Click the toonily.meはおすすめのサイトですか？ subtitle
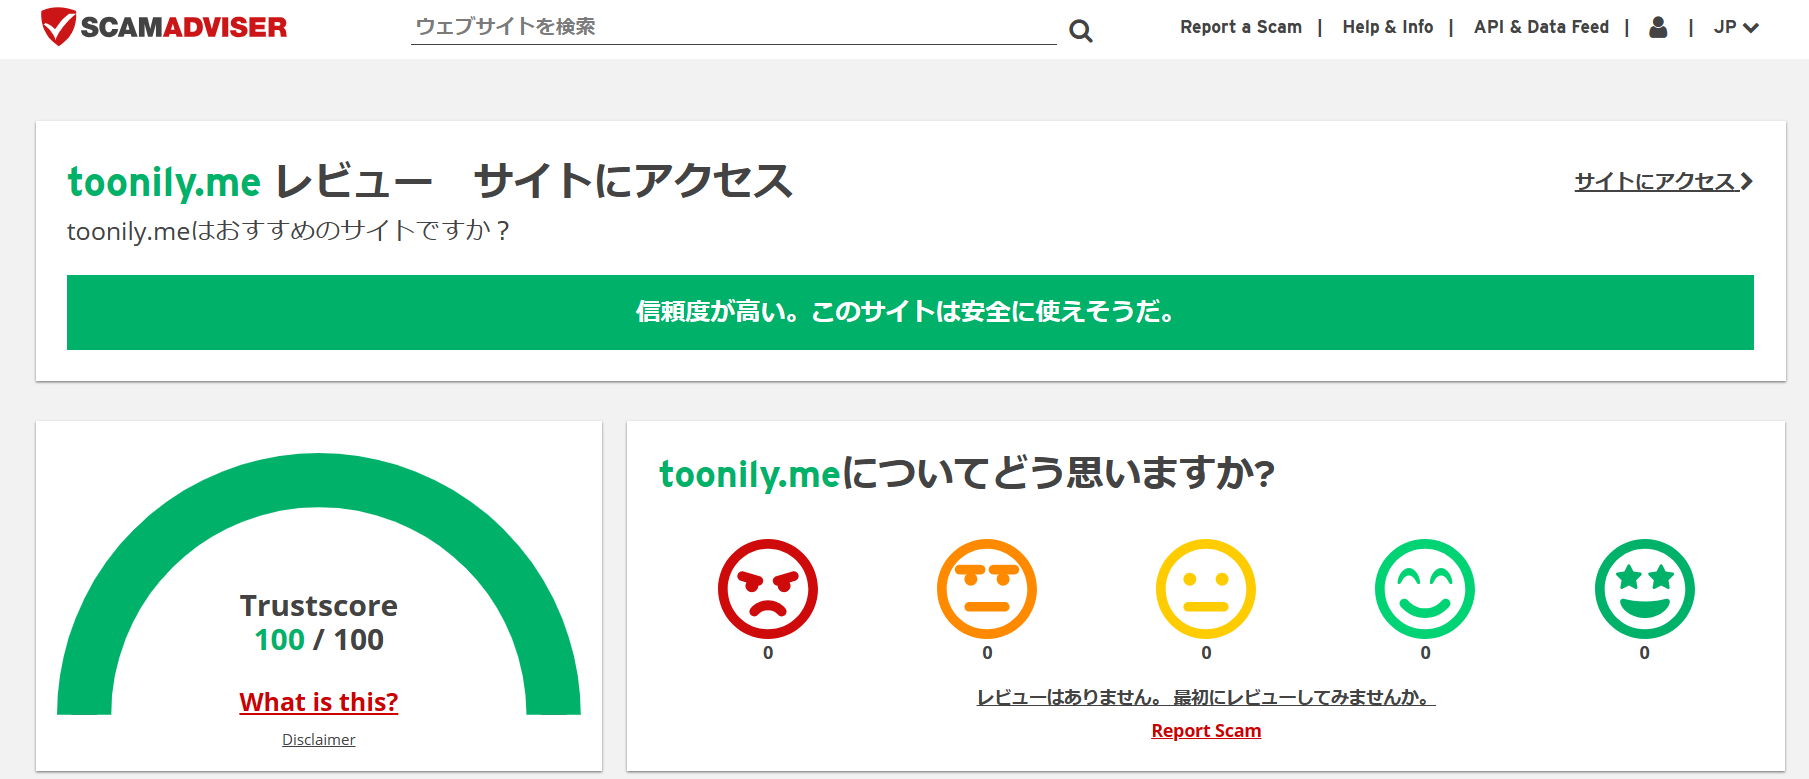The height and width of the screenshot is (779, 1809). point(289,231)
